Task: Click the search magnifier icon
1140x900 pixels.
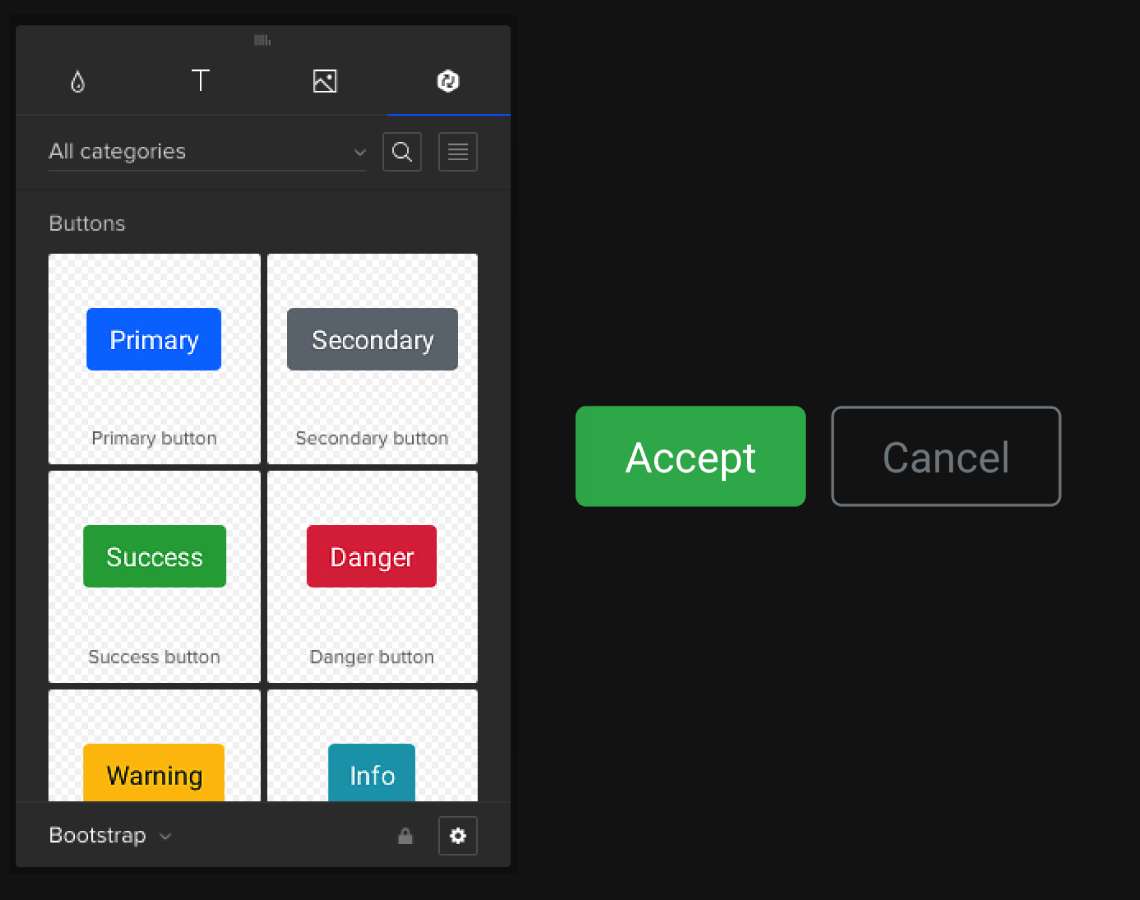Action: 402,152
